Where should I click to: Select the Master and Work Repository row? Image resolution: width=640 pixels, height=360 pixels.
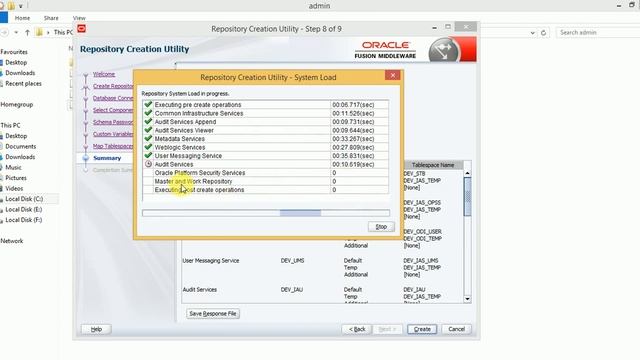pos(265,181)
